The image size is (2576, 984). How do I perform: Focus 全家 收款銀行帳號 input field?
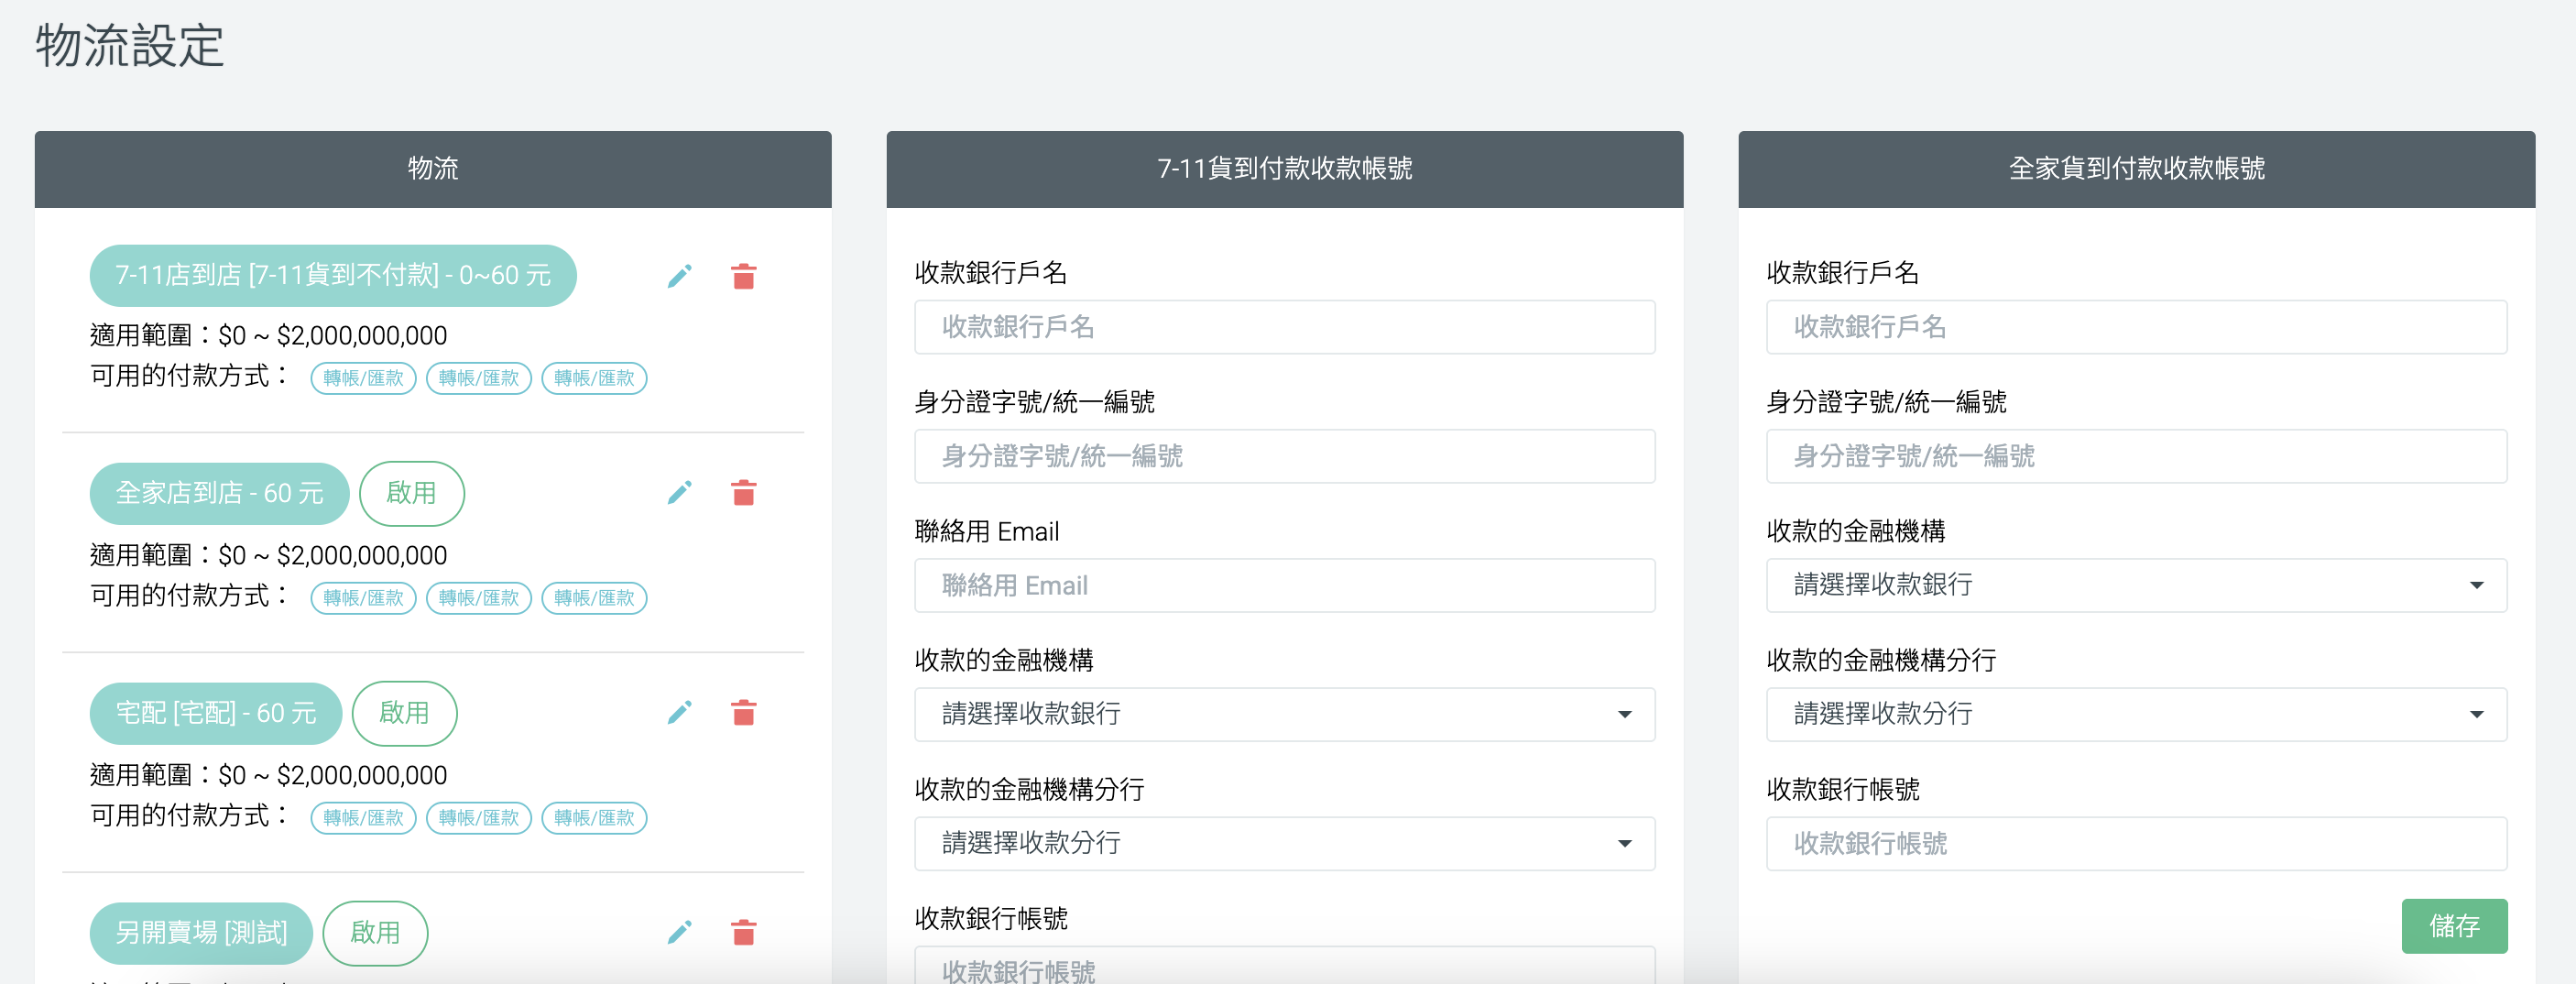click(x=2136, y=843)
